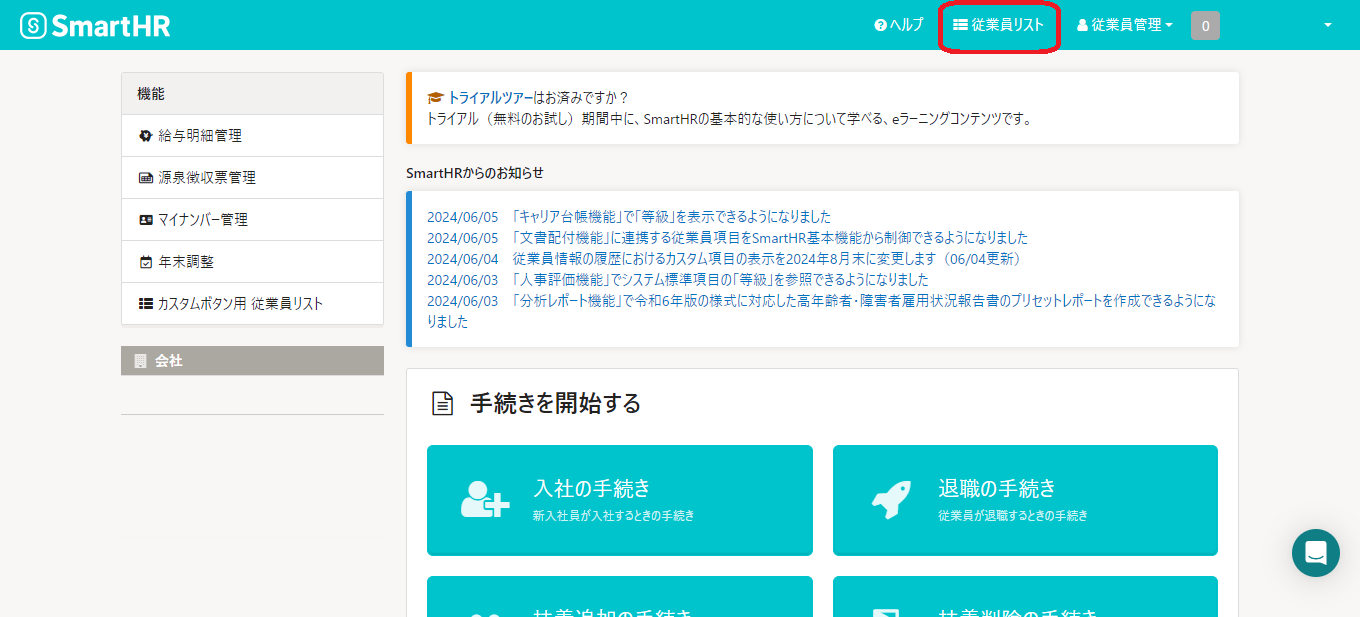The image size is (1360, 617).
Task: Click the rocket icon in 退職の手続き
Action: pos(890,499)
